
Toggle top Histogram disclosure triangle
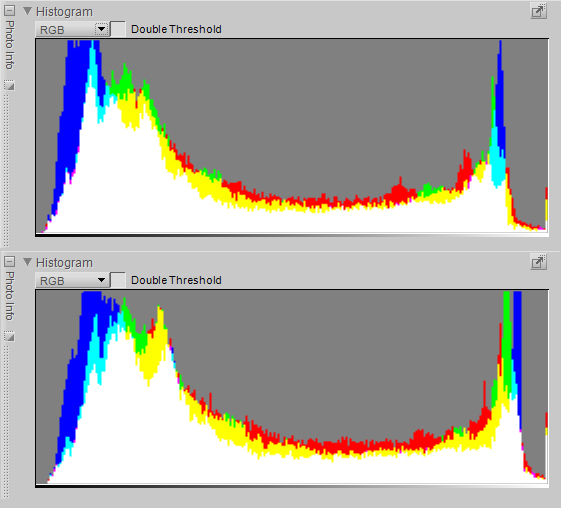(27, 11)
